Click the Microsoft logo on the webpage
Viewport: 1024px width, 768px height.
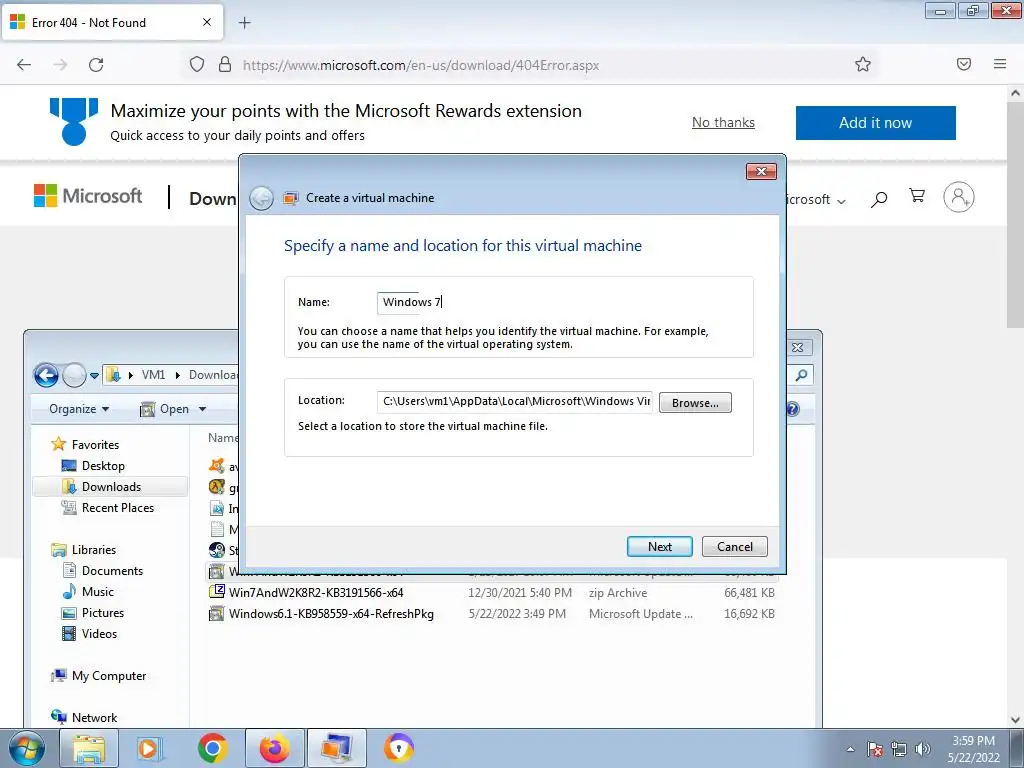click(88, 195)
